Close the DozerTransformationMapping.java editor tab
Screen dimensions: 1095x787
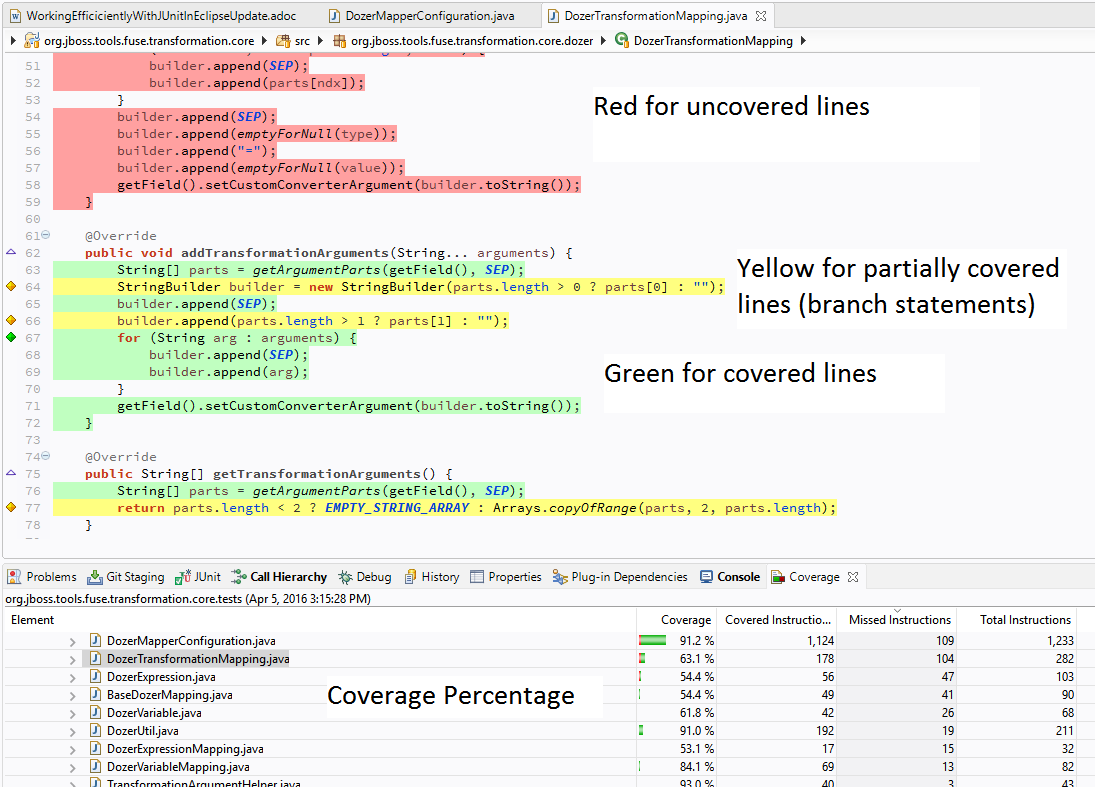761,16
